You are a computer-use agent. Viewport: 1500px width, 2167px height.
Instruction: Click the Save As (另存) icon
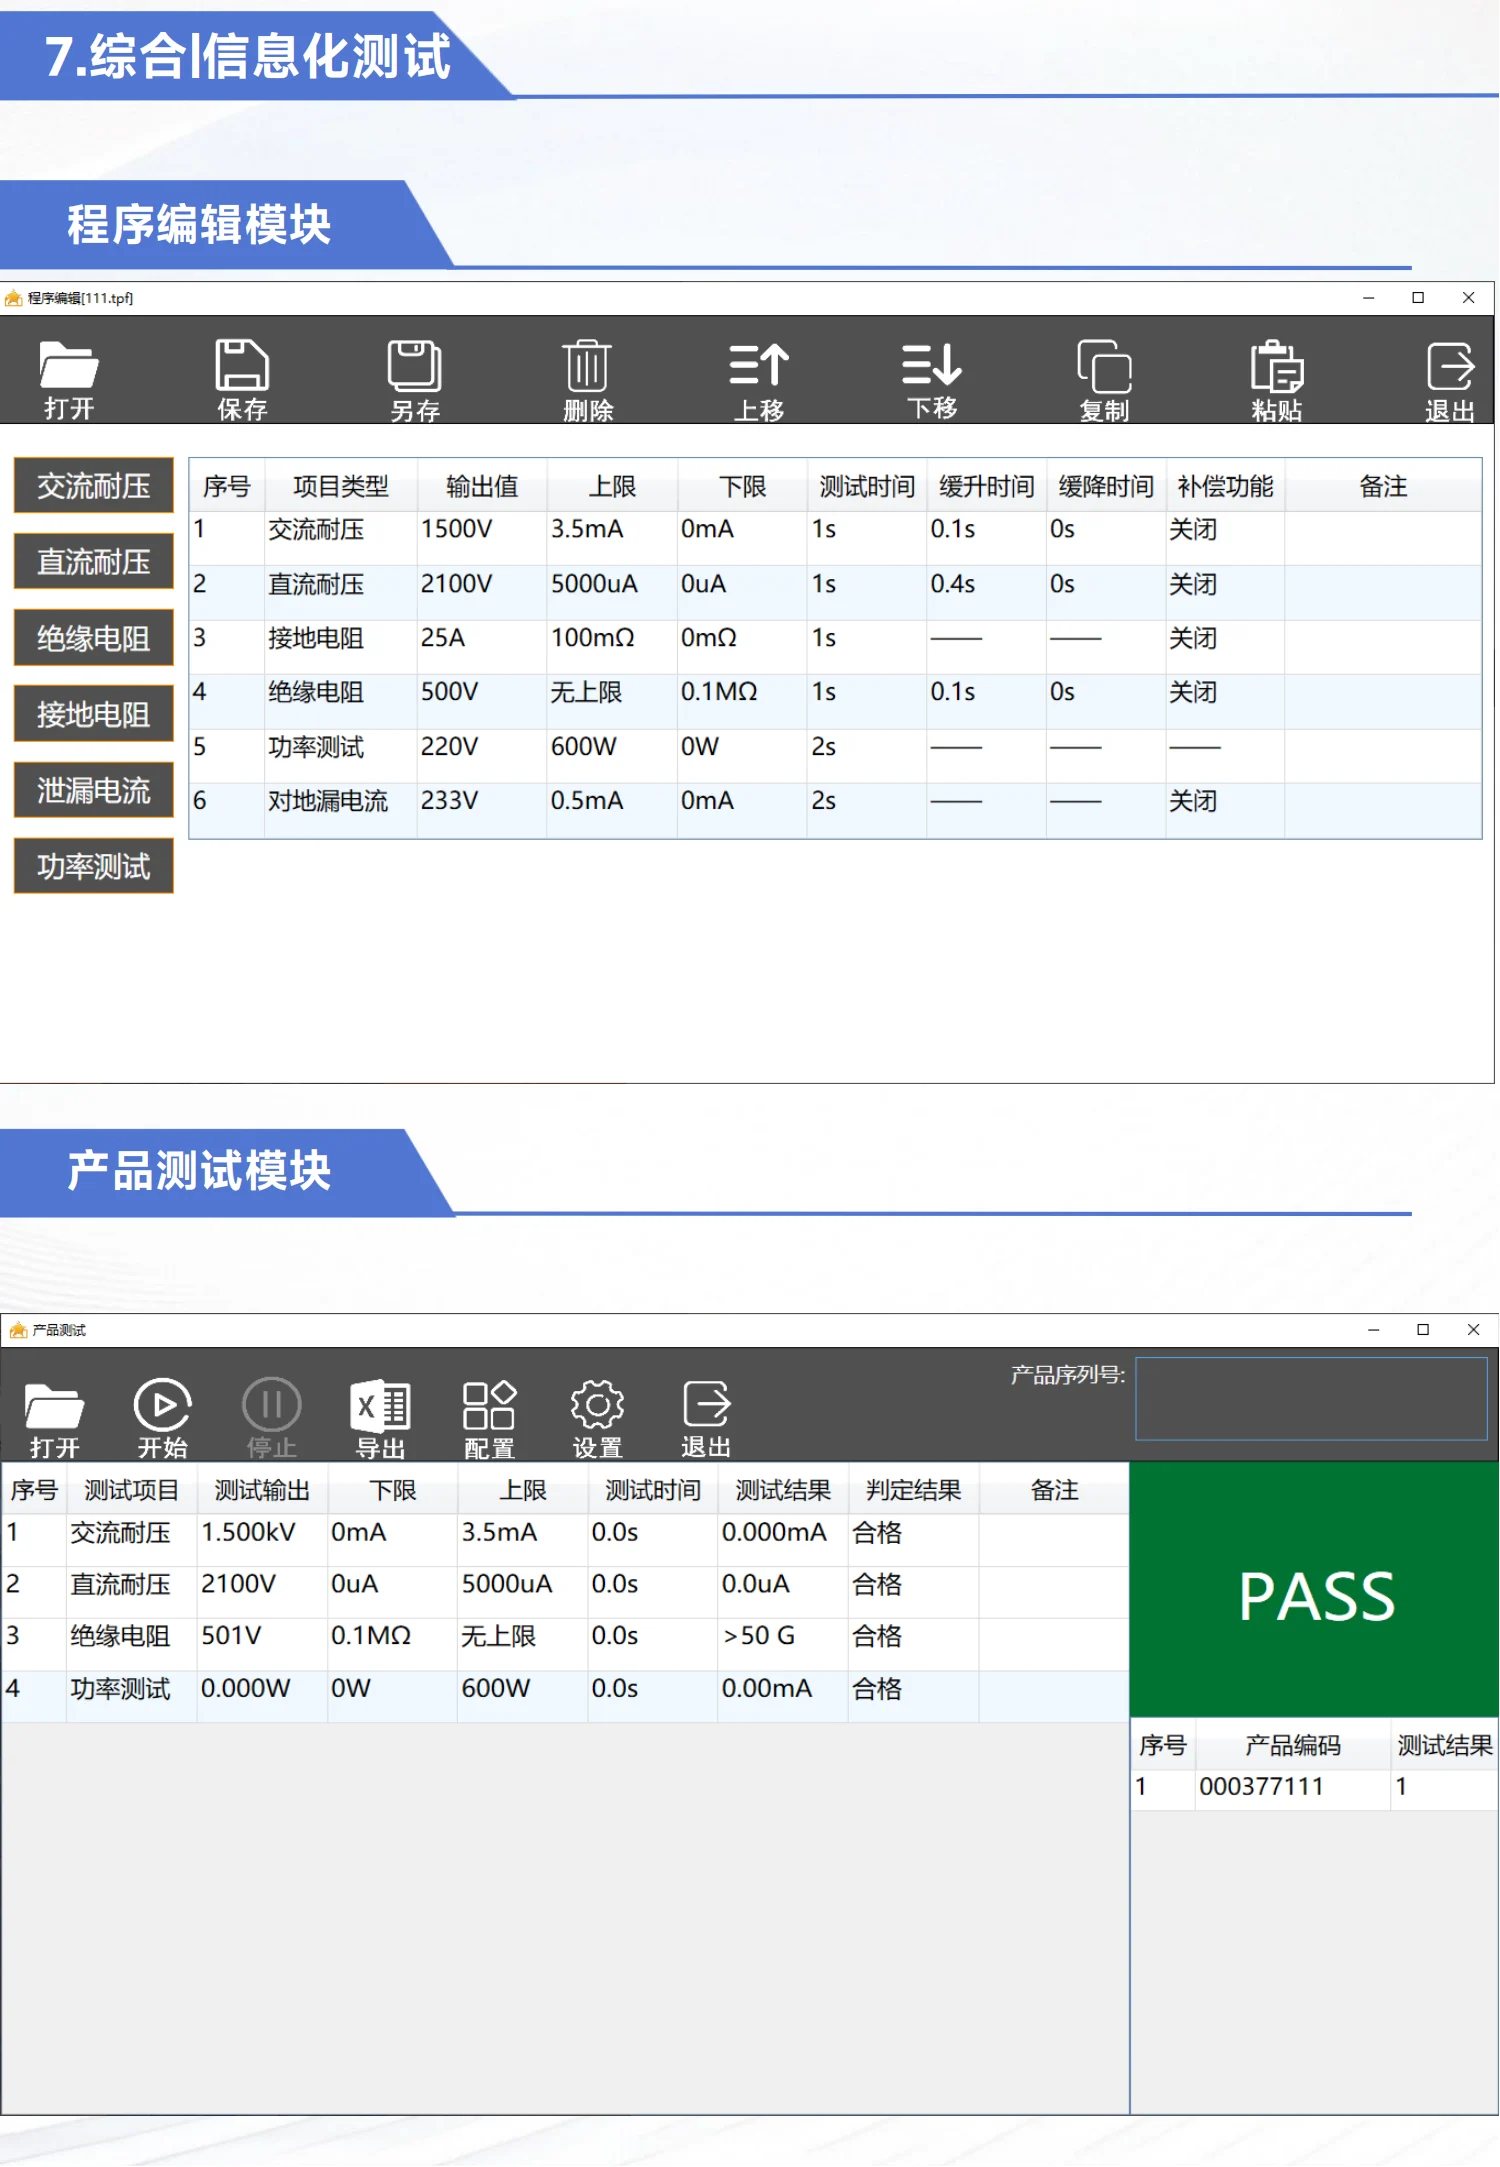click(414, 377)
